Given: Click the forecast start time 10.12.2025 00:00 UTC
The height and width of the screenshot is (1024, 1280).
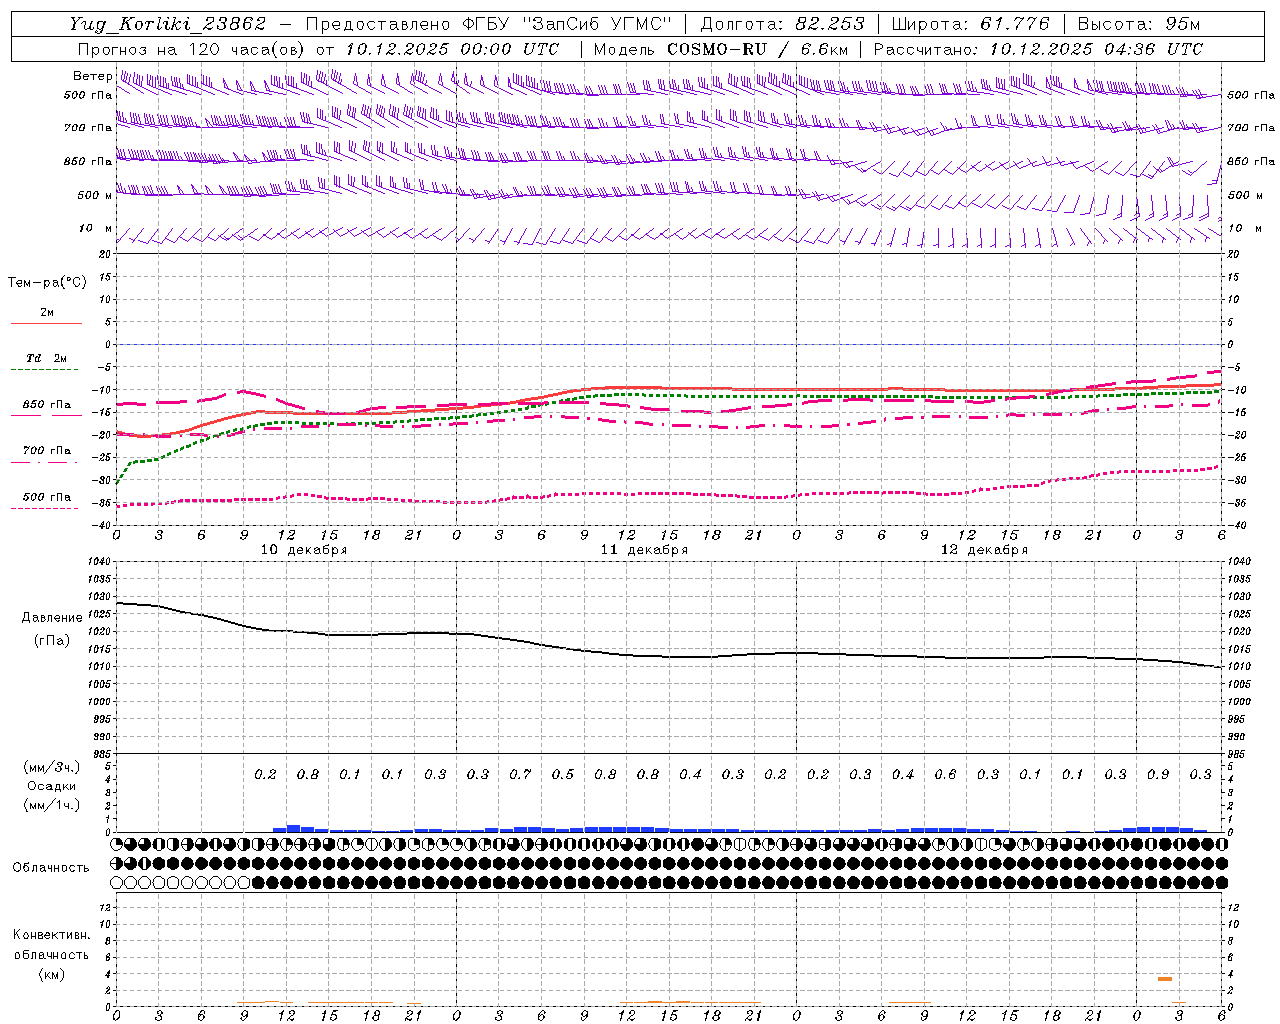Looking at the screenshot, I should tap(453, 49).
